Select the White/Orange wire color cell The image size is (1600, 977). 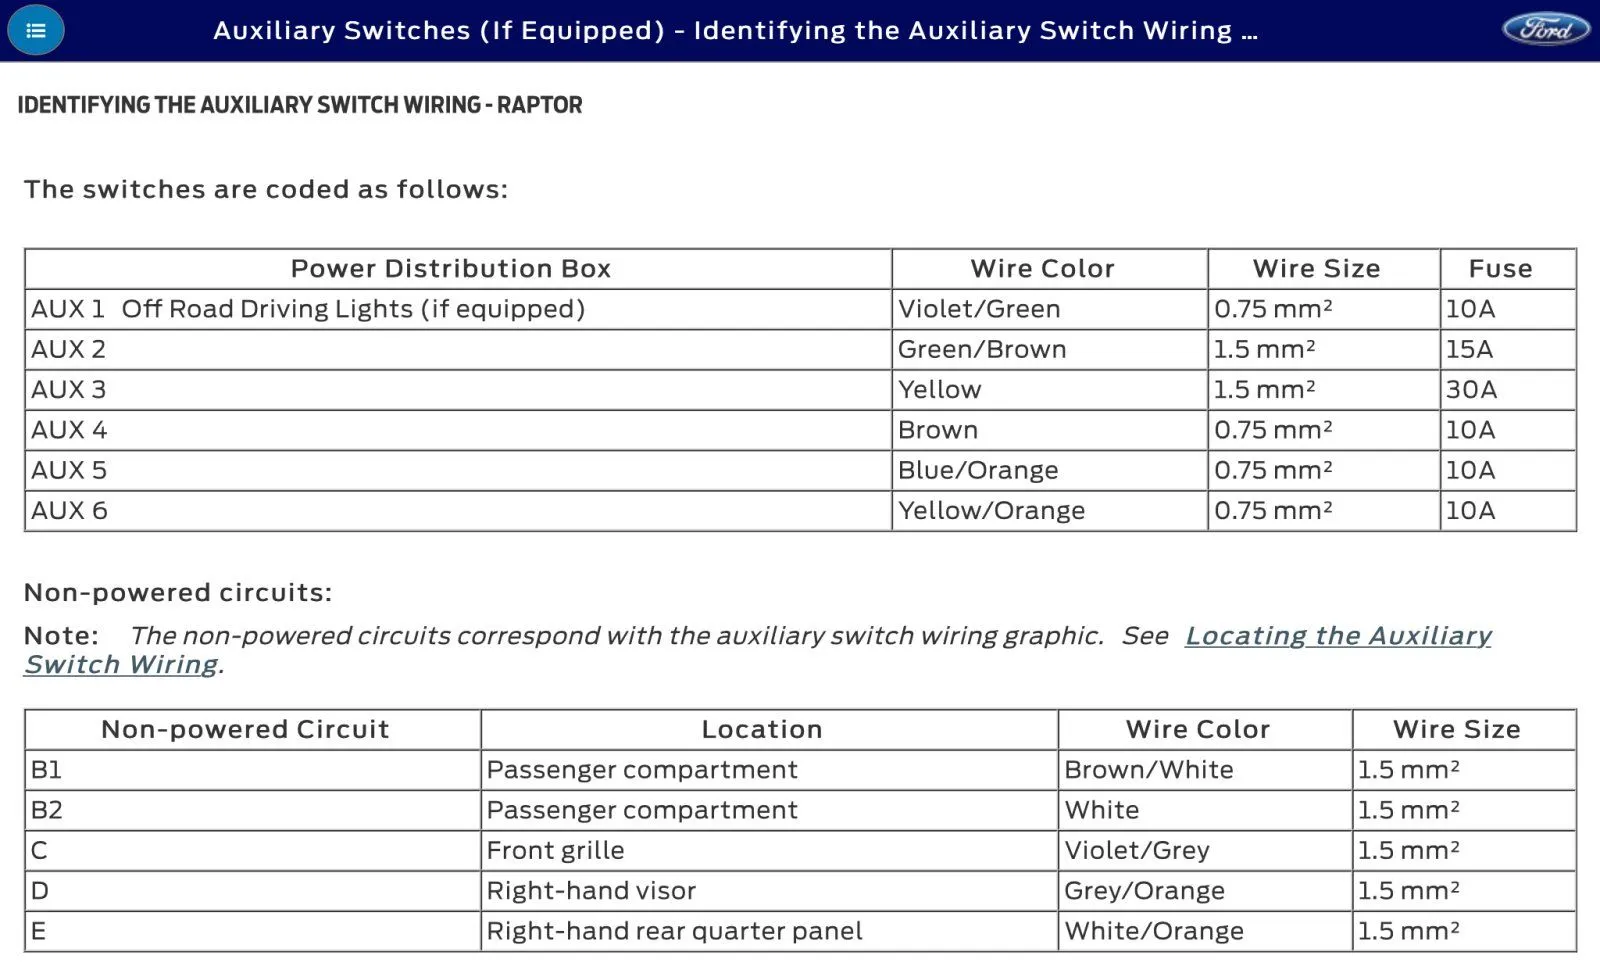(x=1205, y=931)
